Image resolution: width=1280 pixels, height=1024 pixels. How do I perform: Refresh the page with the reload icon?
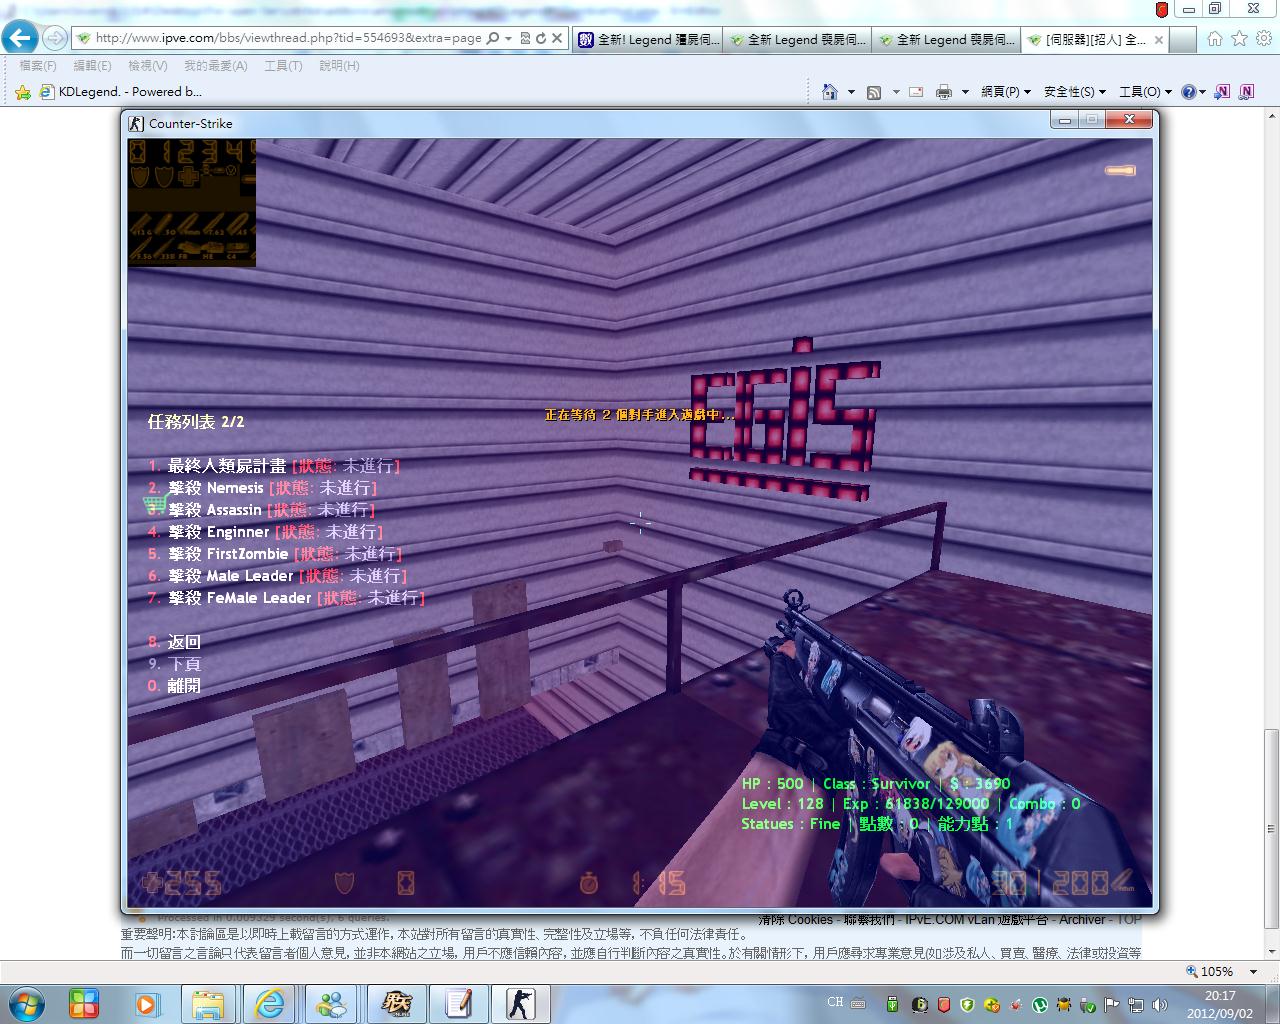pyautogui.click(x=541, y=38)
